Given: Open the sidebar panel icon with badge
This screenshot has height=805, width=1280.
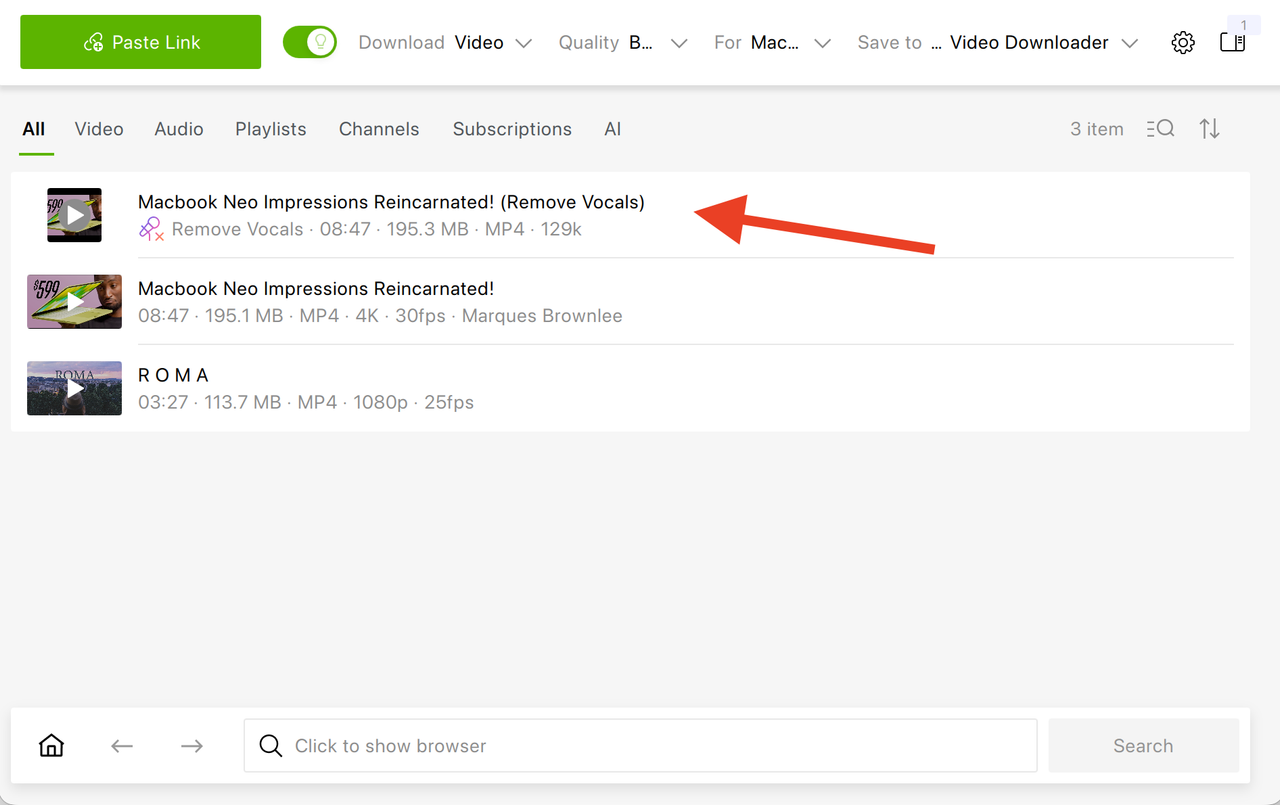Looking at the screenshot, I should (1233, 43).
